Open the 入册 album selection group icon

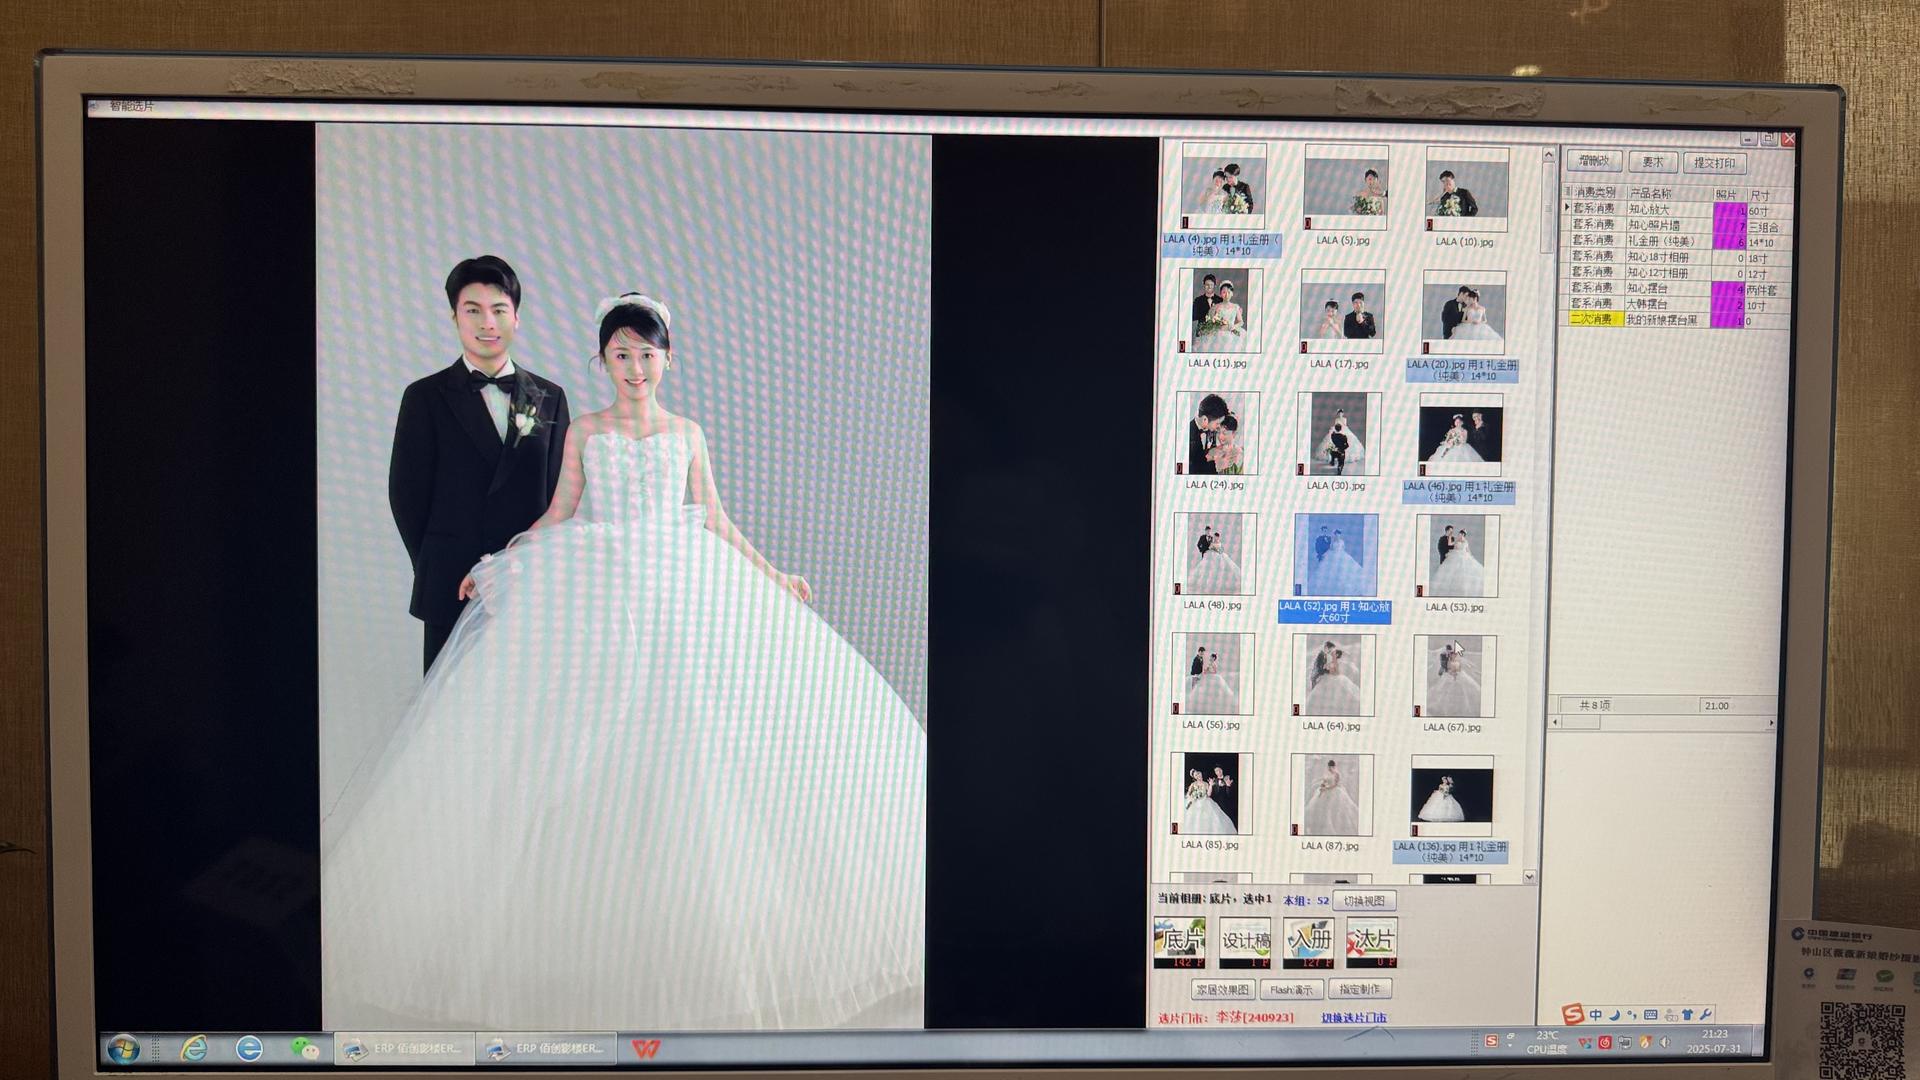coord(1309,942)
